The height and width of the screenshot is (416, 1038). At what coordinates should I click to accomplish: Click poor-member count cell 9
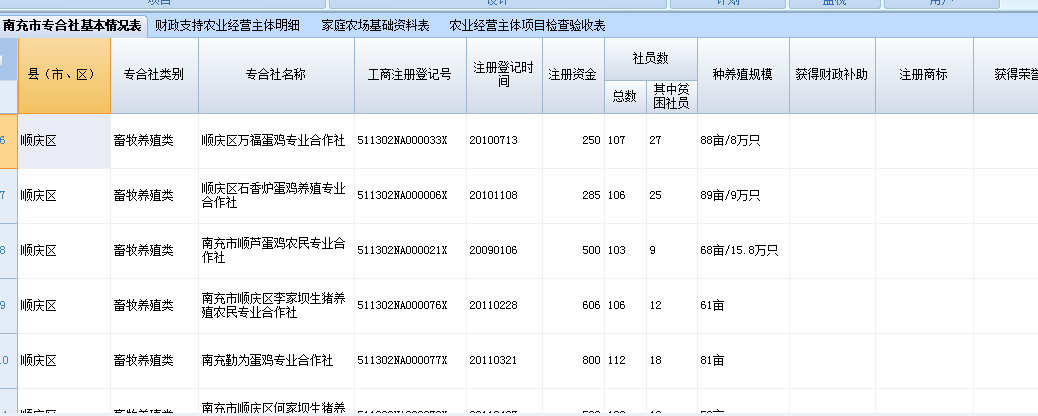click(672, 250)
